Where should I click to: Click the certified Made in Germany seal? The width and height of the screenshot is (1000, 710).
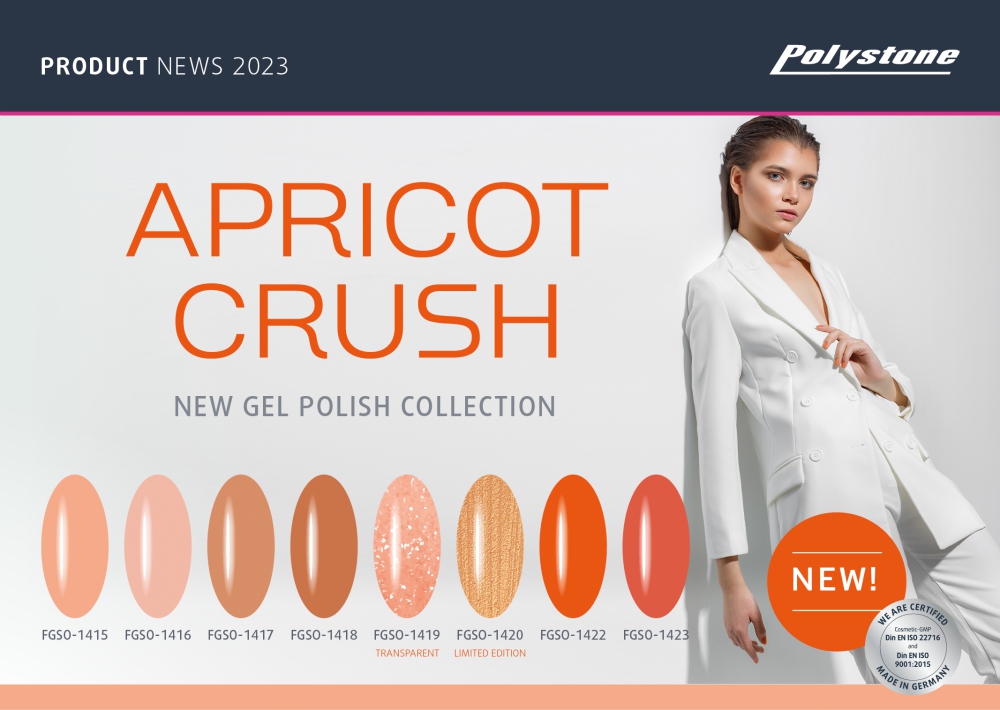click(x=912, y=646)
